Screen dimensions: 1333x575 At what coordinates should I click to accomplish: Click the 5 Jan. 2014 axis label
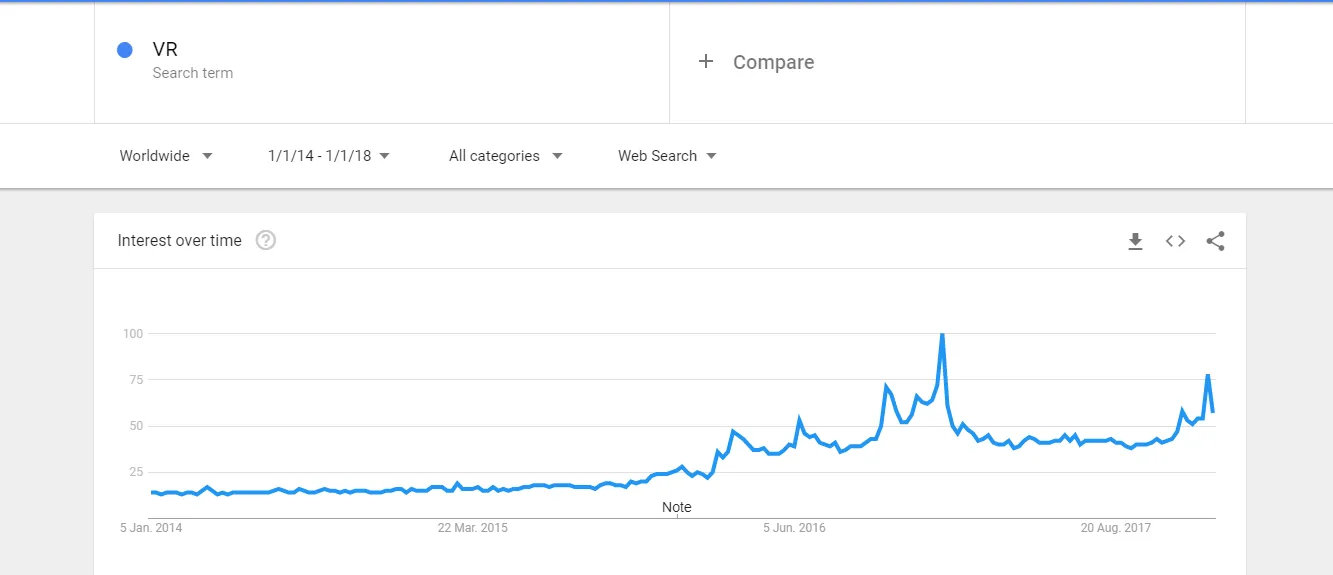click(151, 528)
